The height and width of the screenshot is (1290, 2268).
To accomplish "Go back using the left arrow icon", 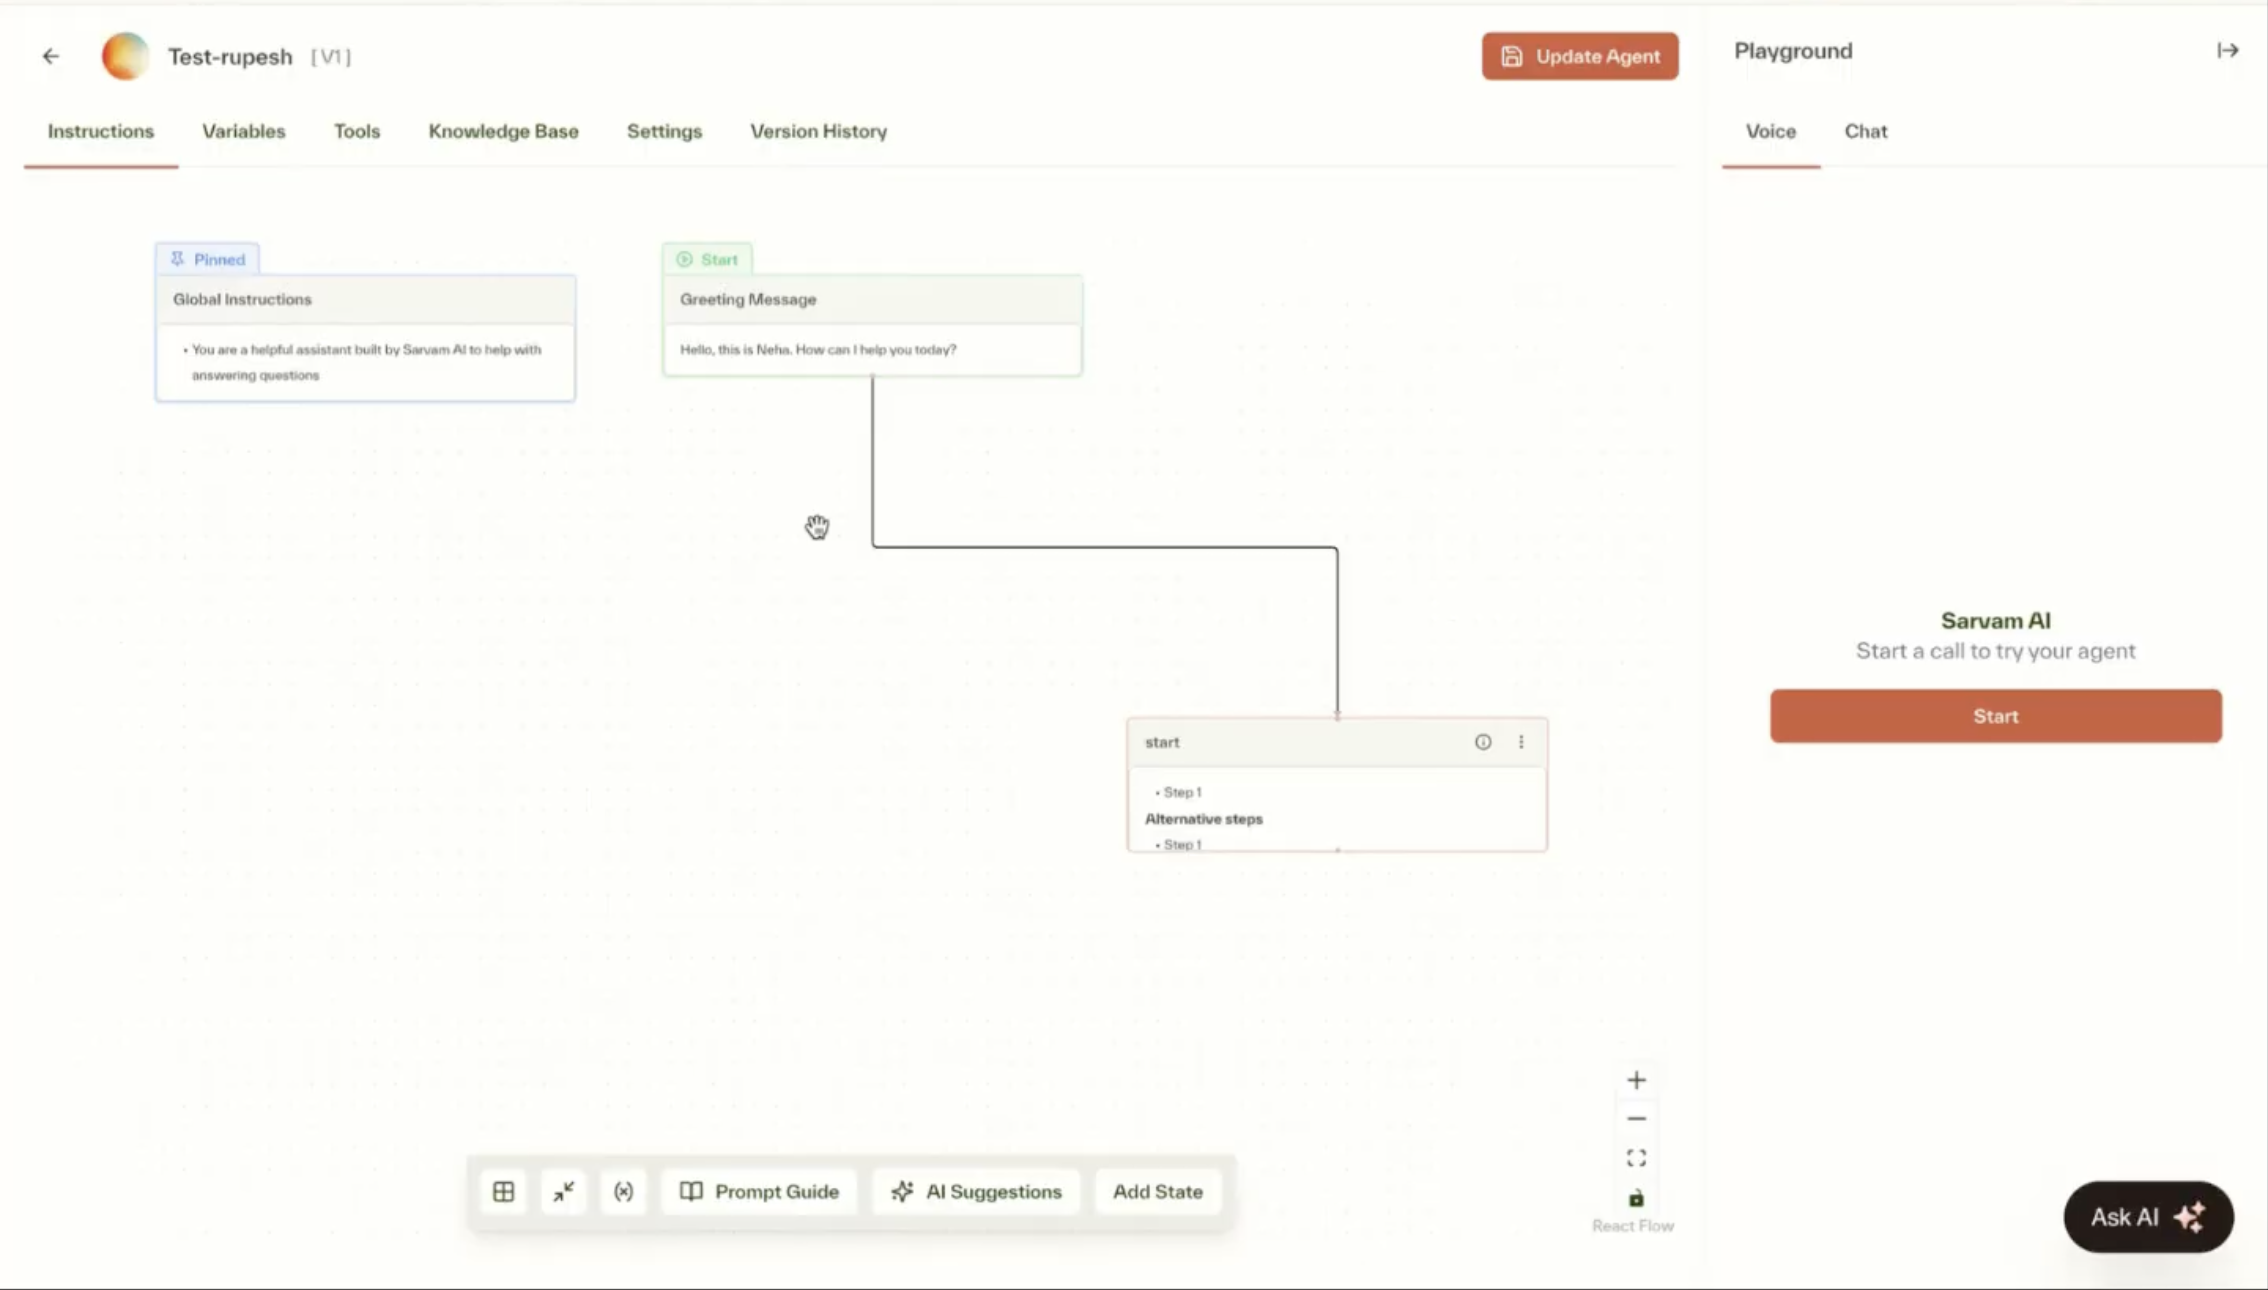I will point(51,56).
